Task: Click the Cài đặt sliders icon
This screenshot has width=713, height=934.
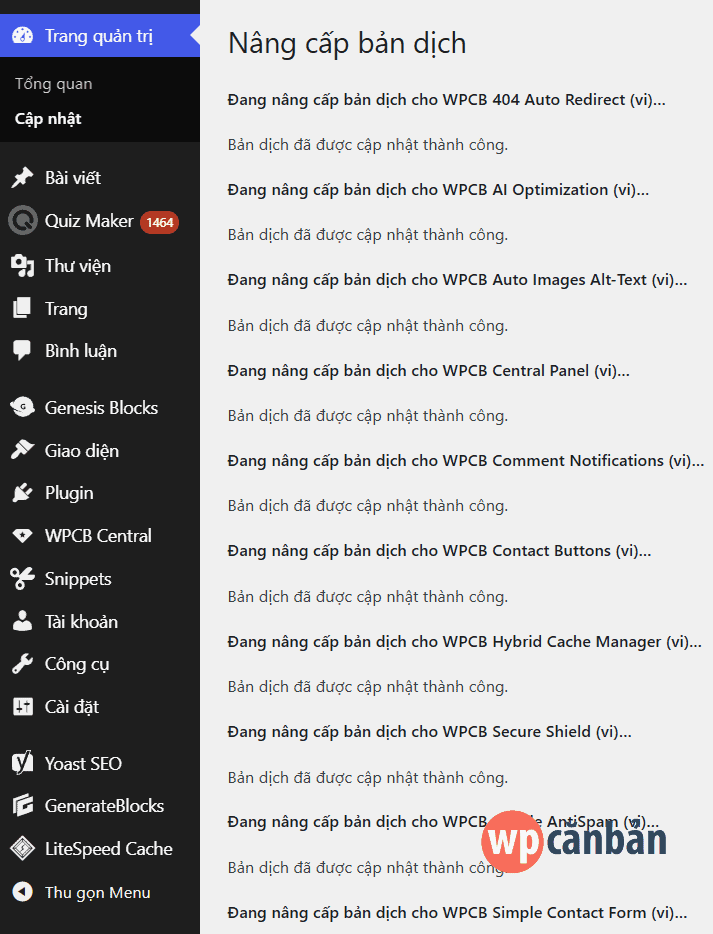Action: [23, 706]
